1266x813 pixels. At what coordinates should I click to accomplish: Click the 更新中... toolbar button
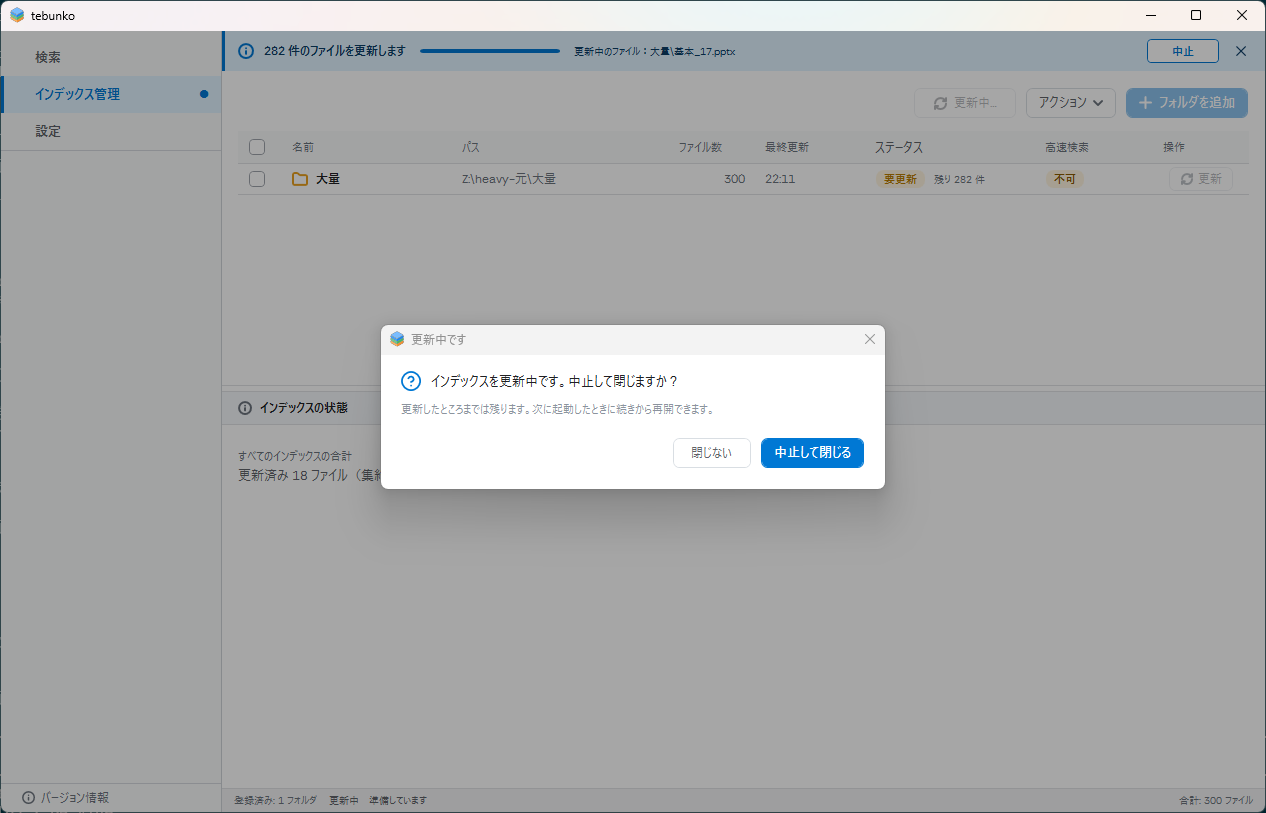coord(965,102)
